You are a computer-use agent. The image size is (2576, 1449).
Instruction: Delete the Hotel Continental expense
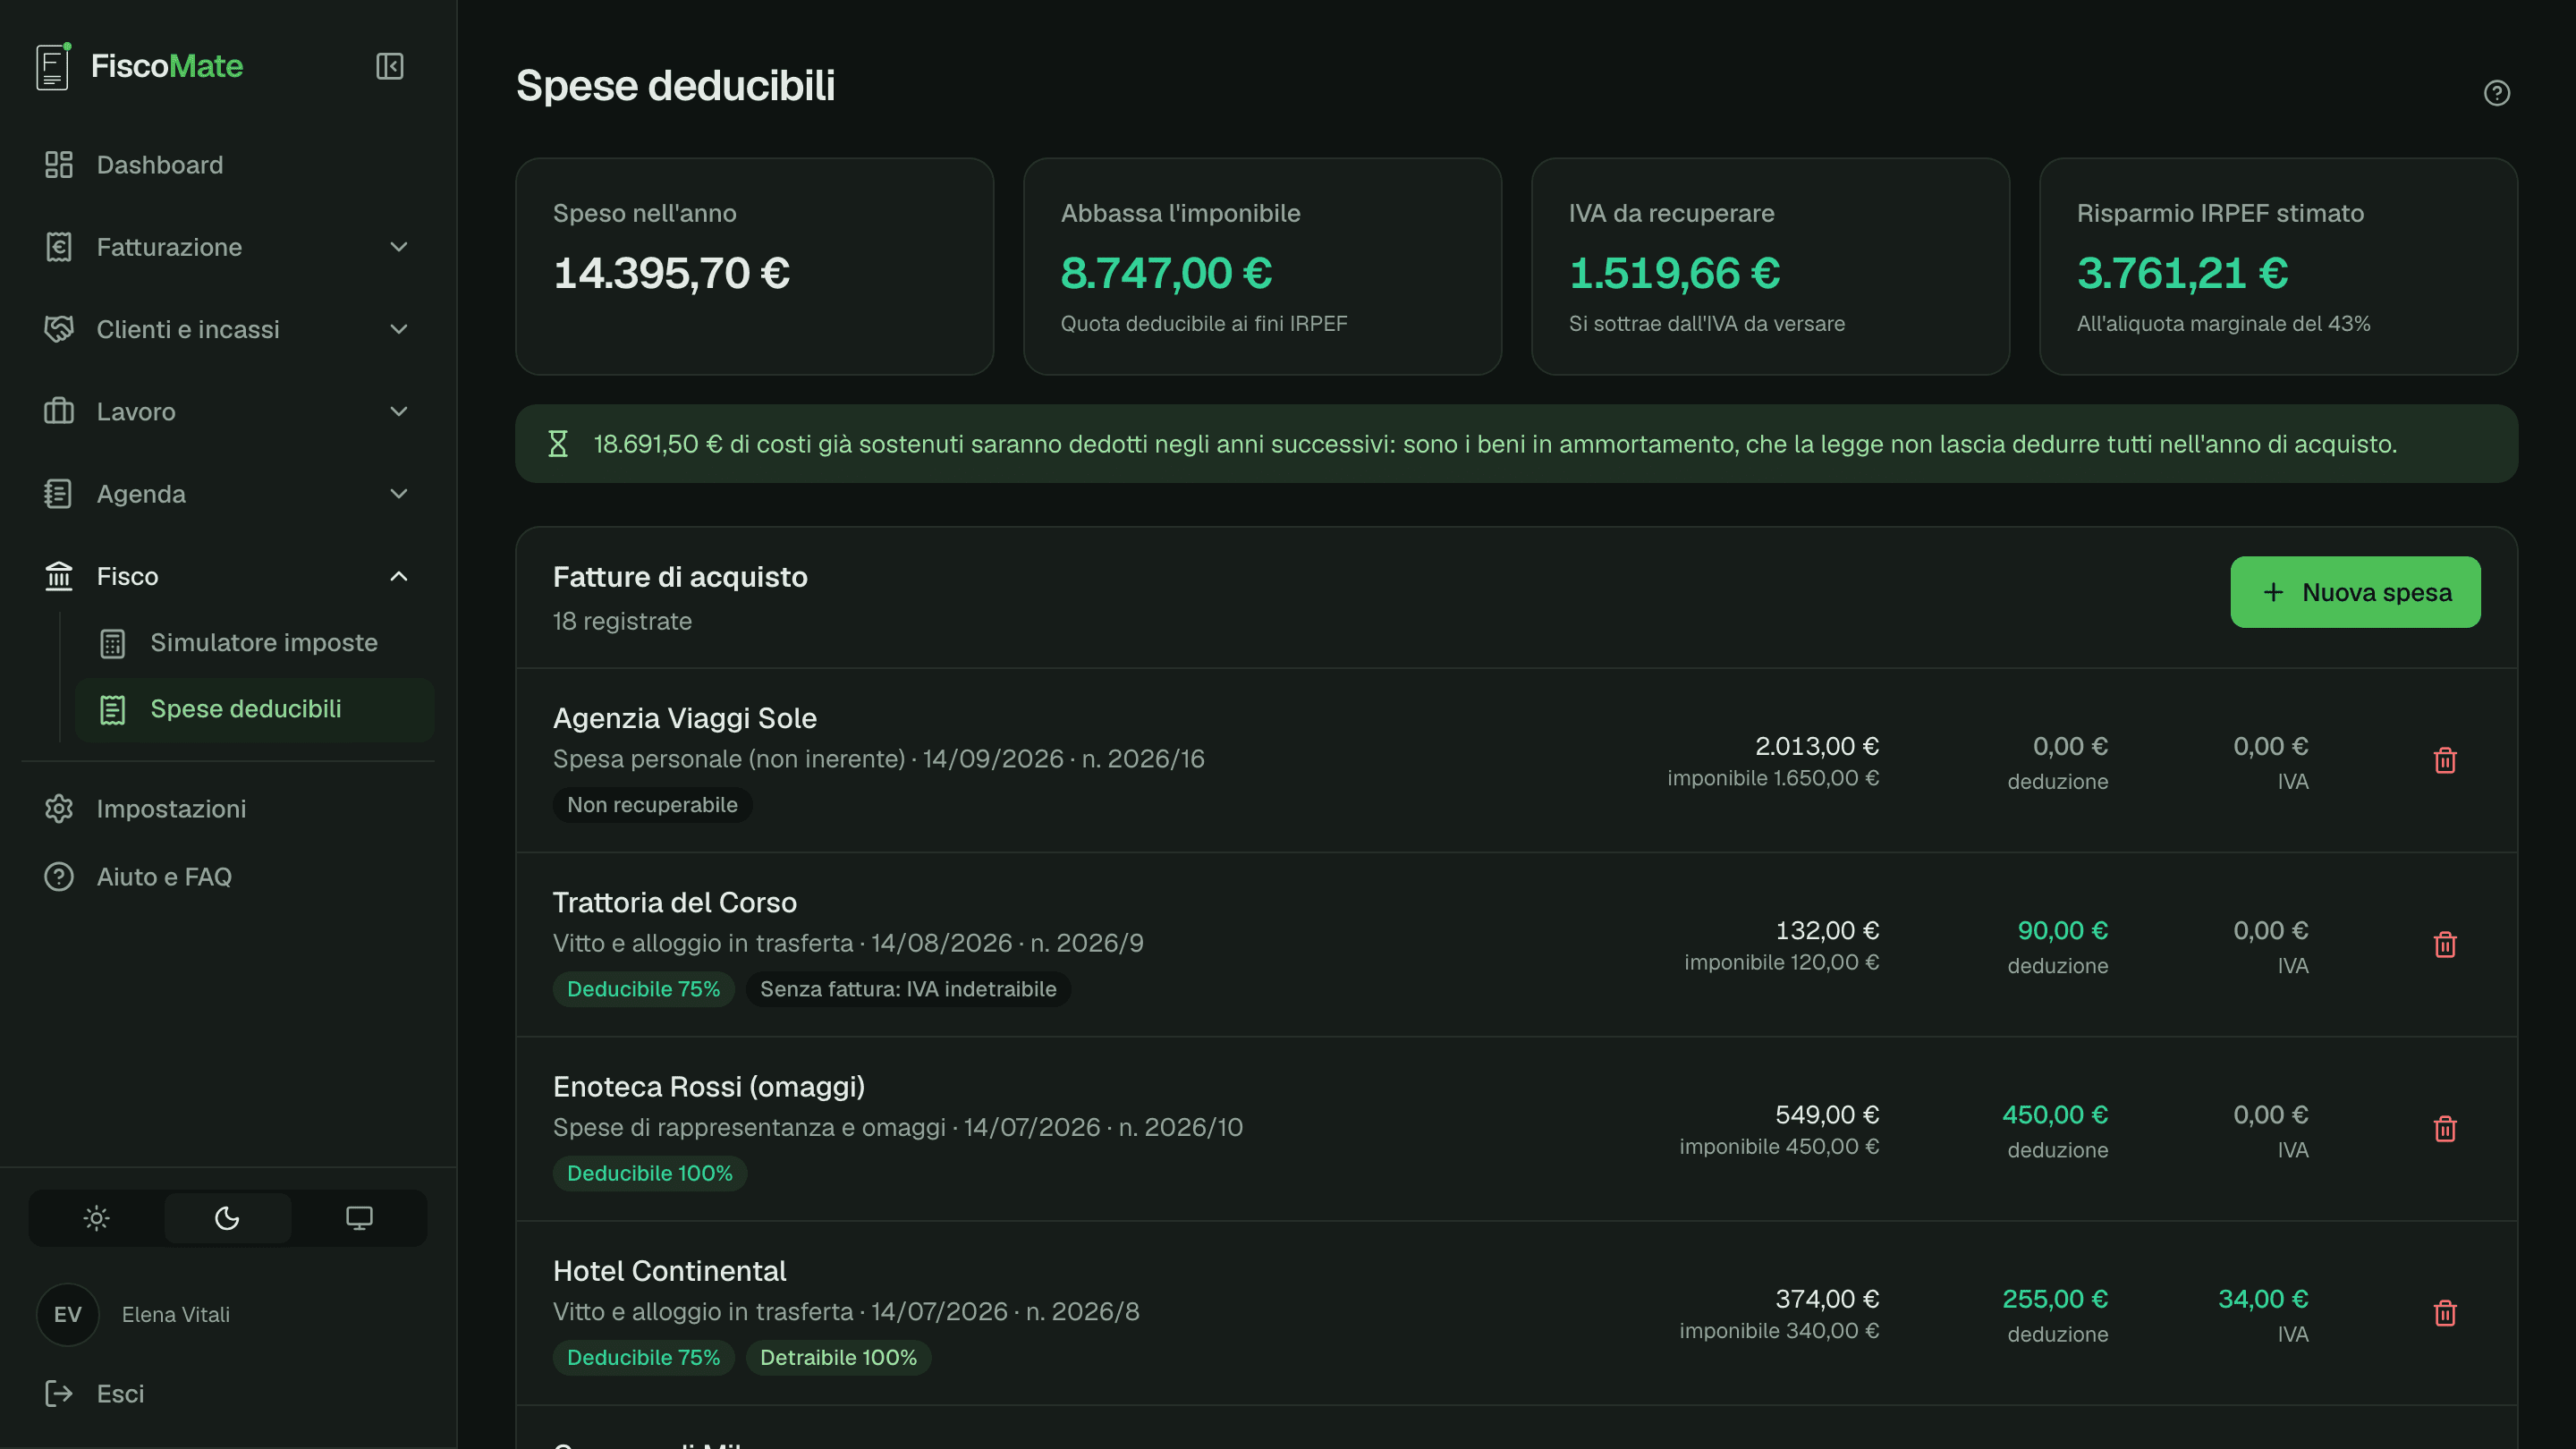pyautogui.click(x=2444, y=1312)
